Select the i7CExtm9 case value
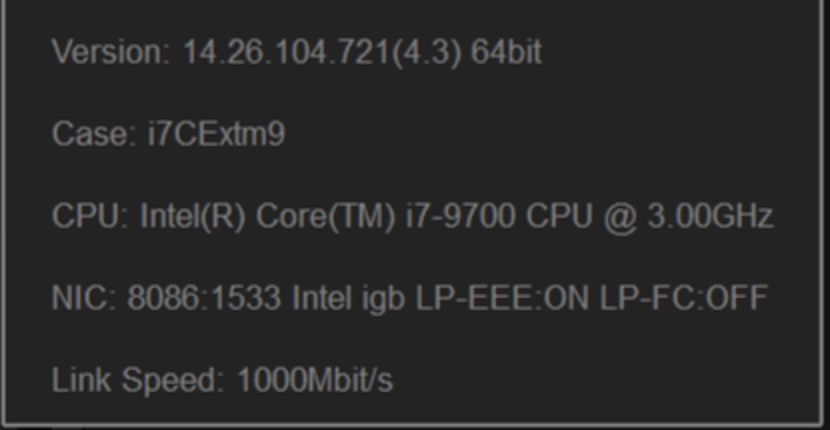 tap(216, 134)
